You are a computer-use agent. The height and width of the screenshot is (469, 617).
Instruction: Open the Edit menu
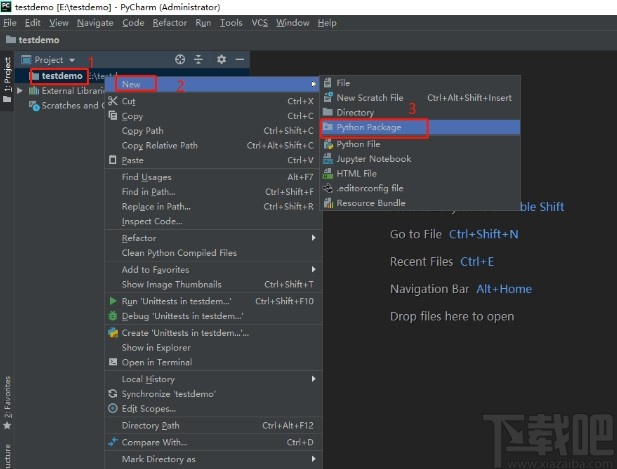click(32, 23)
